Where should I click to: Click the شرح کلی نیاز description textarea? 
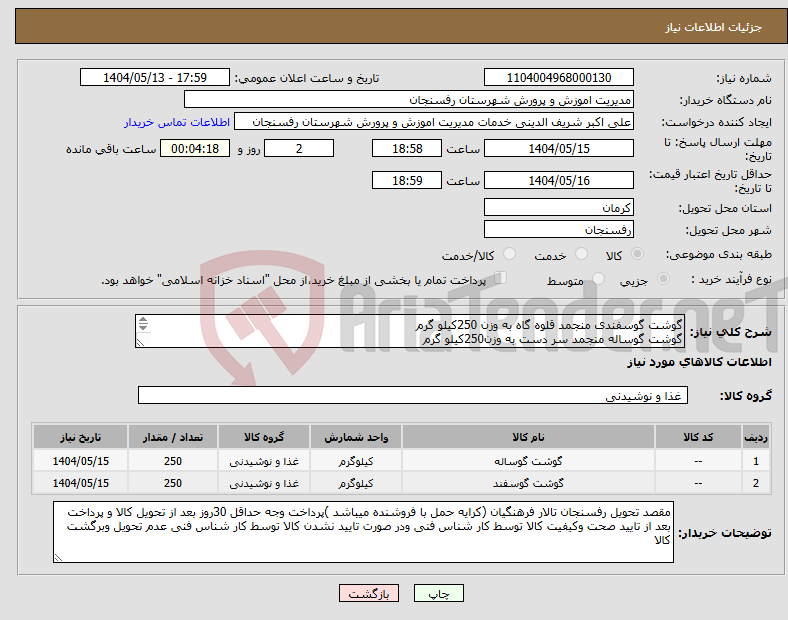(410, 332)
